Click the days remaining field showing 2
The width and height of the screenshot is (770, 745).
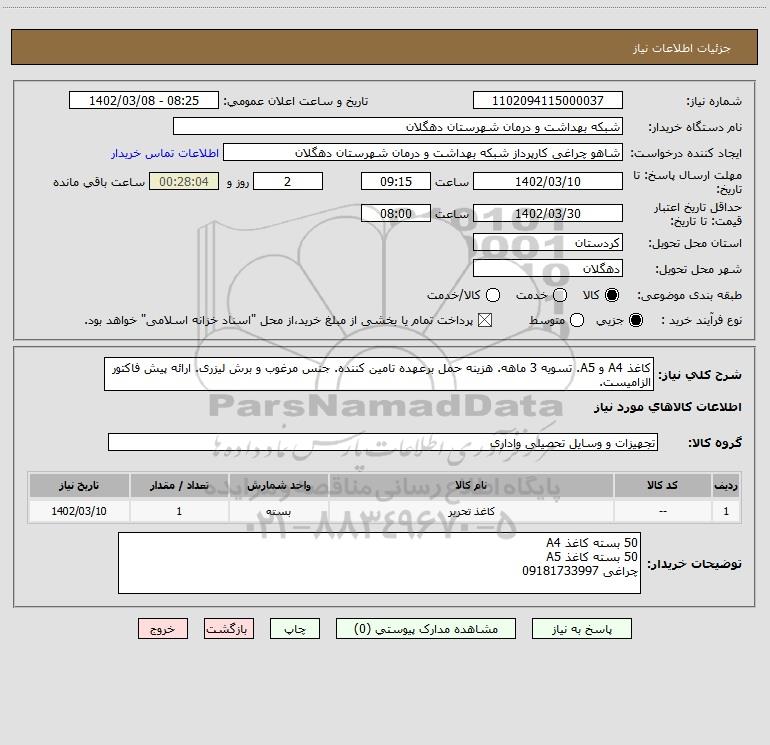[x=288, y=182]
